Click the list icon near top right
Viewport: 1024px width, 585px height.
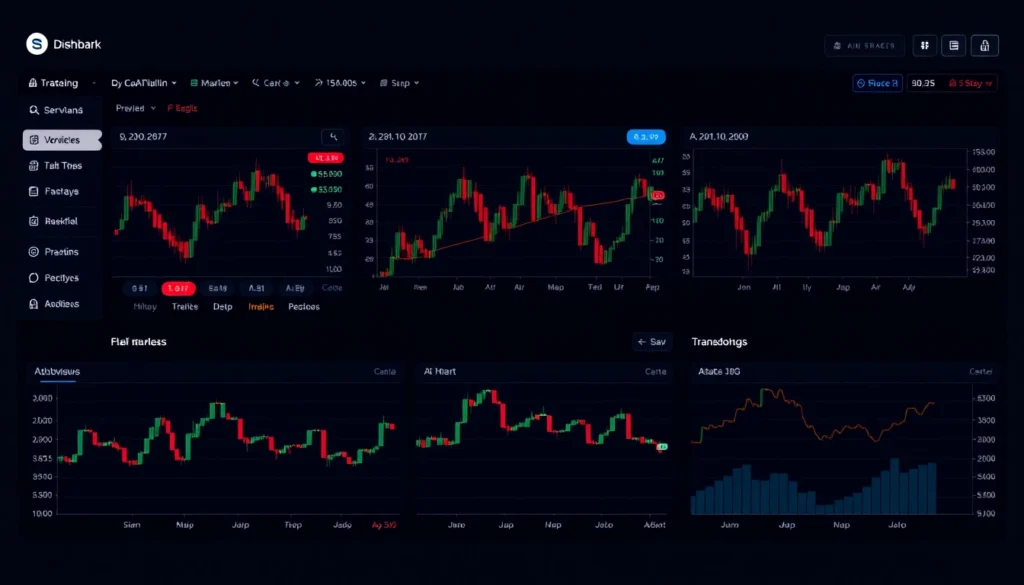coord(956,46)
